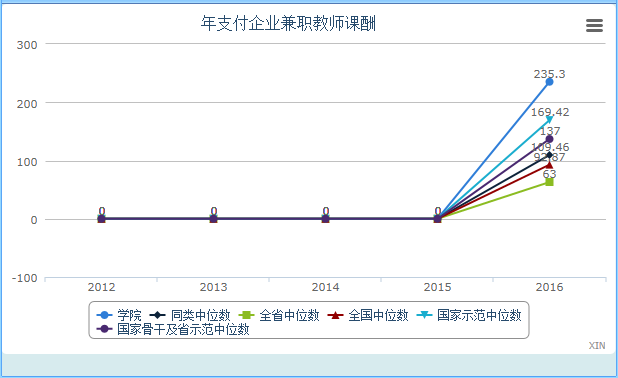Click the 63 green square marker
The height and width of the screenshot is (378, 618).
click(x=549, y=182)
